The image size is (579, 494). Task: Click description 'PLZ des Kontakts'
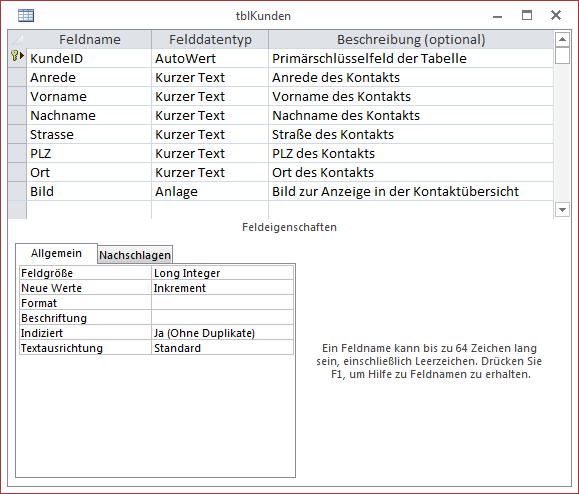pyautogui.click(x=411, y=154)
